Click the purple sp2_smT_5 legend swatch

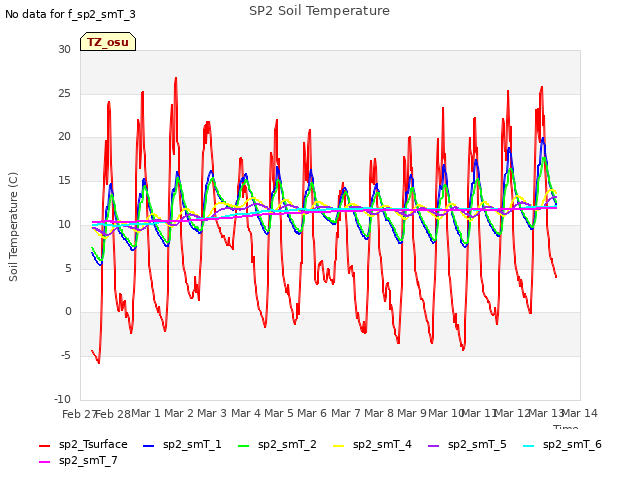tap(433, 446)
